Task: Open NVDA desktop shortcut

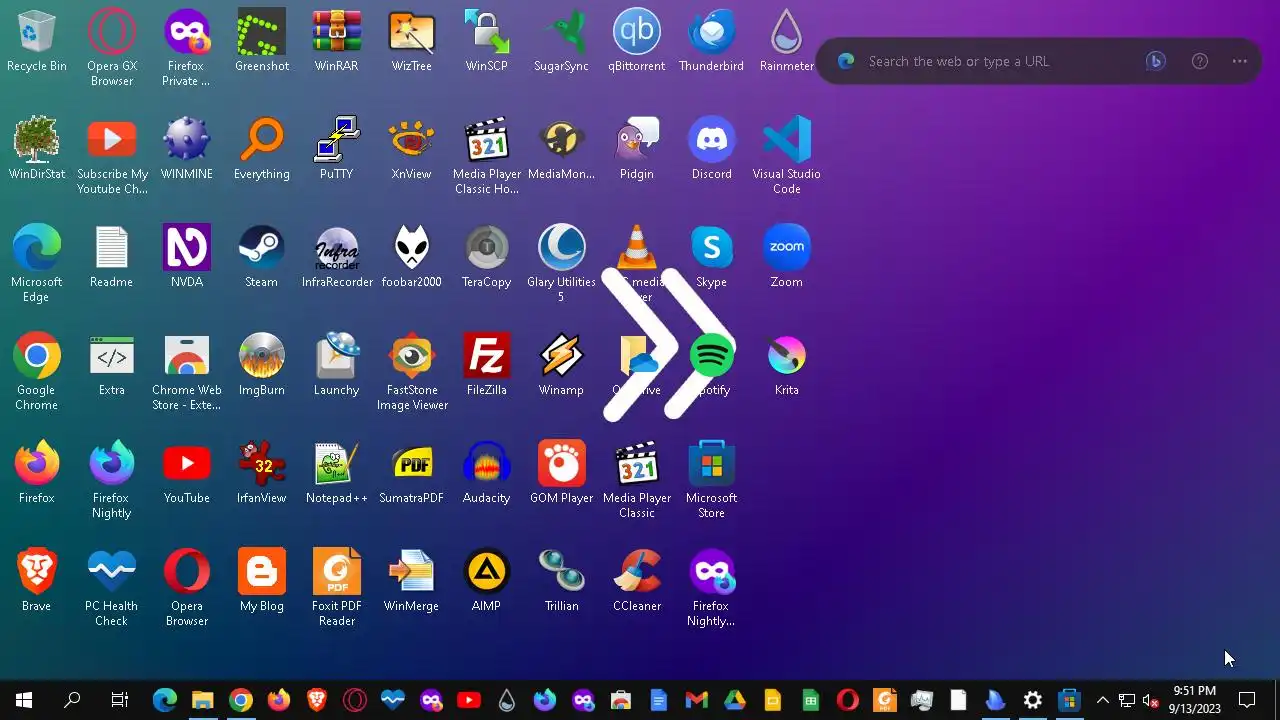Action: point(186,258)
